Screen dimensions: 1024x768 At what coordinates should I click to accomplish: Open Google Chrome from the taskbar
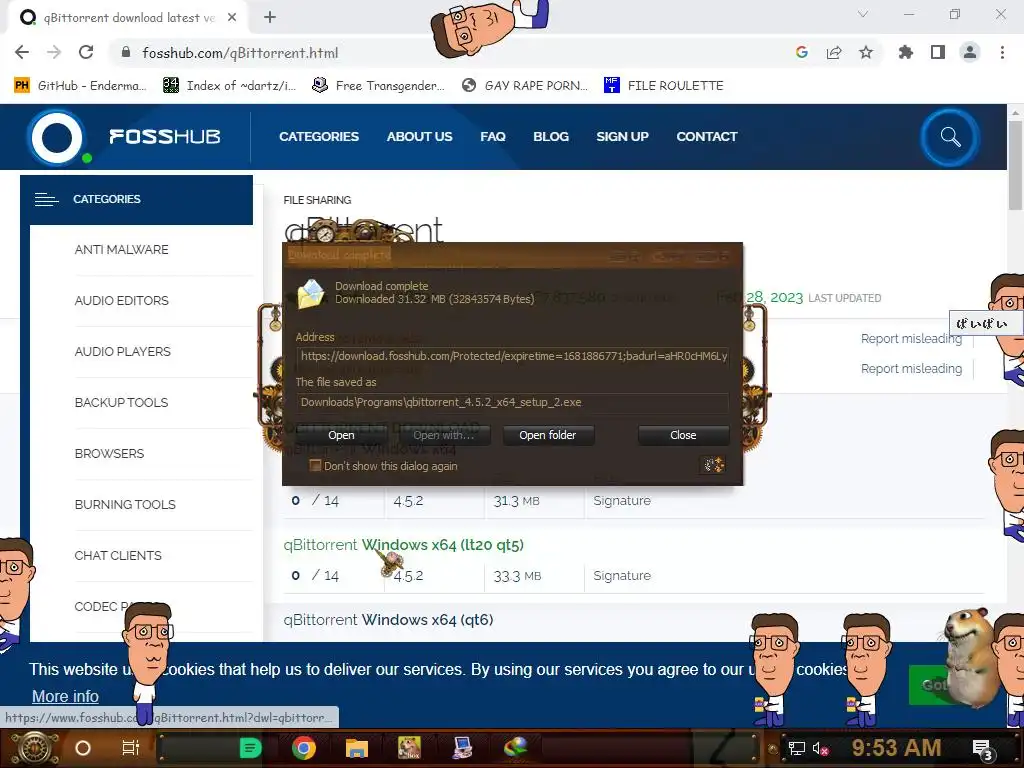click(304, 748)
